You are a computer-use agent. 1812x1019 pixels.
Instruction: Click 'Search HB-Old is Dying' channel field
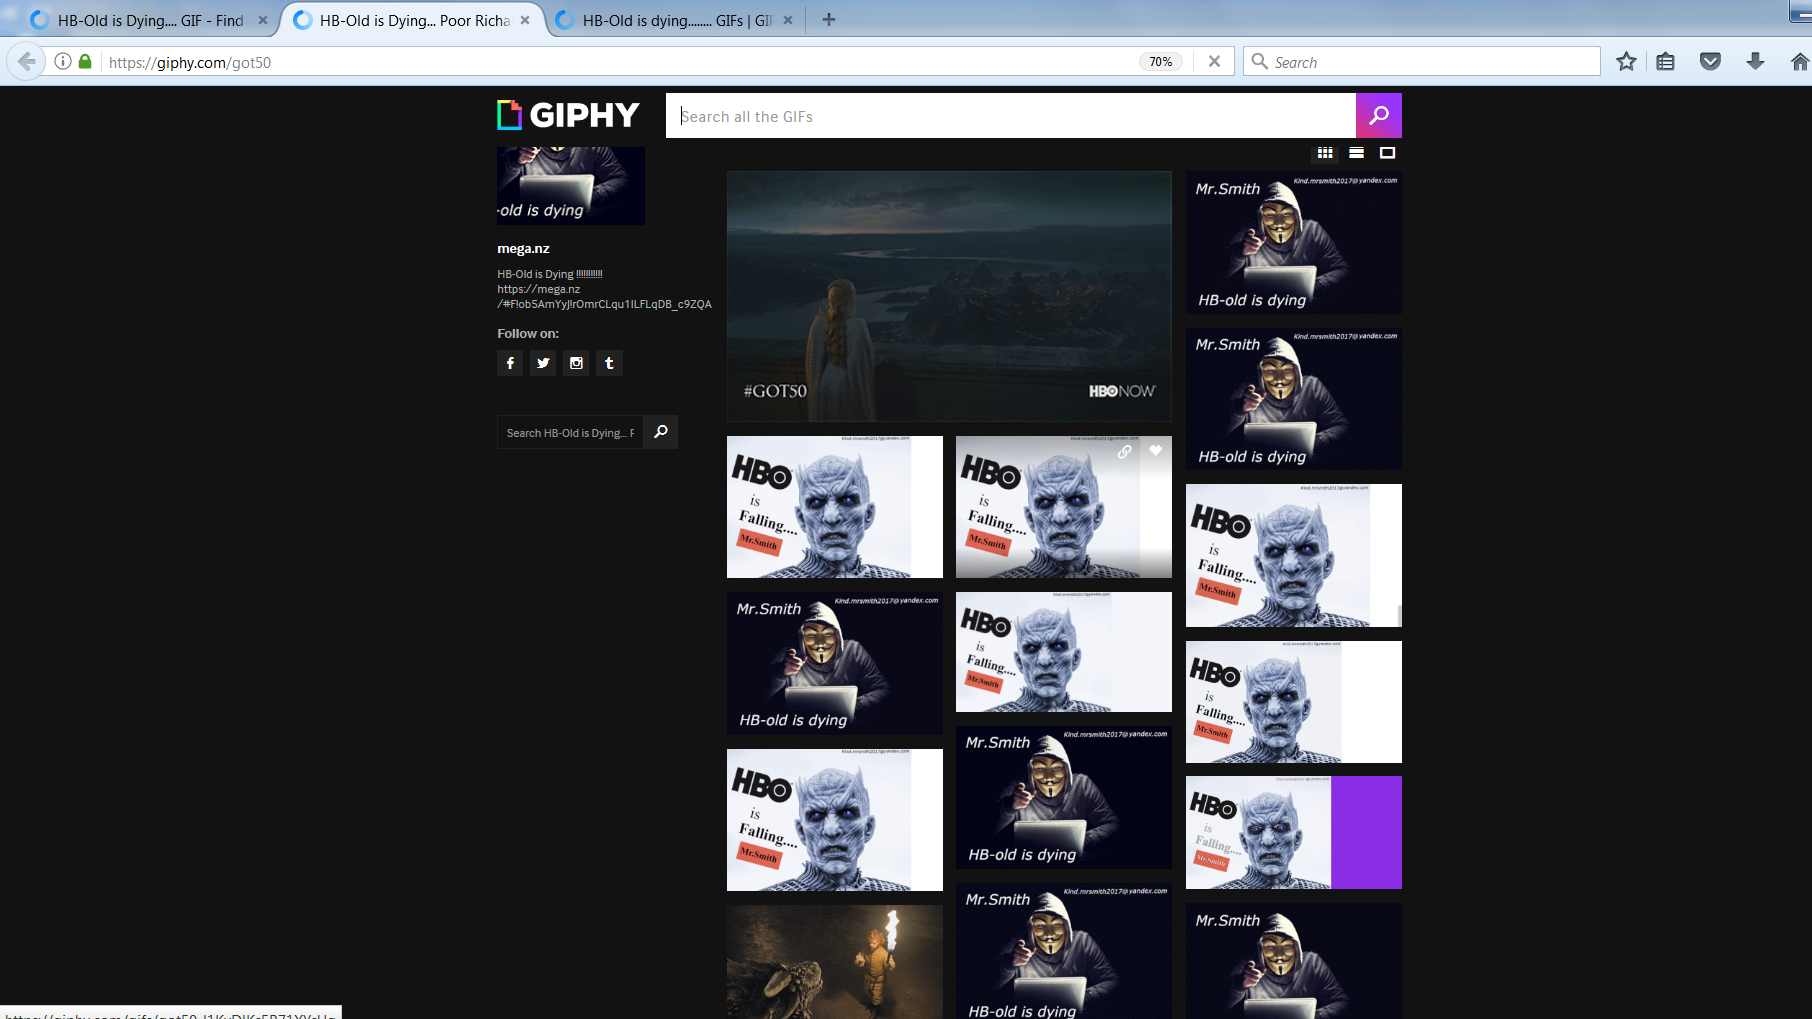pyautogui.click(x=570, y=432)
